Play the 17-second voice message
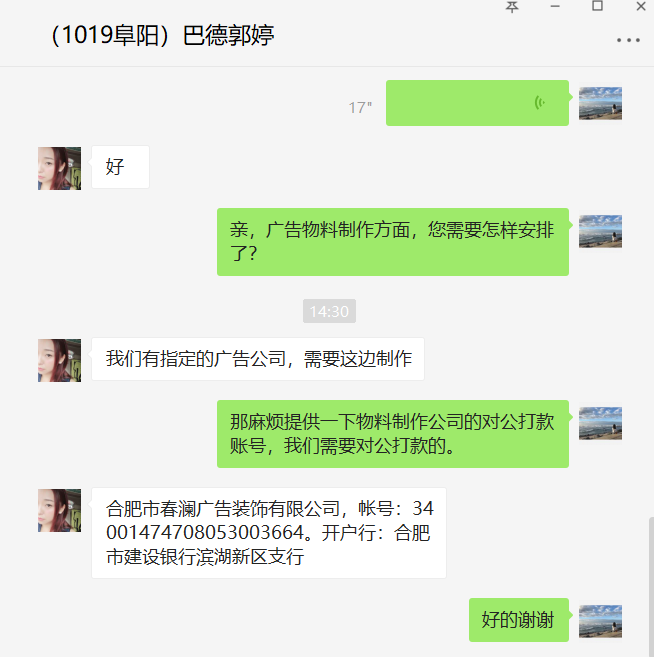The height and width of the screenshot is (657, 654). click(x=477, y=103)
